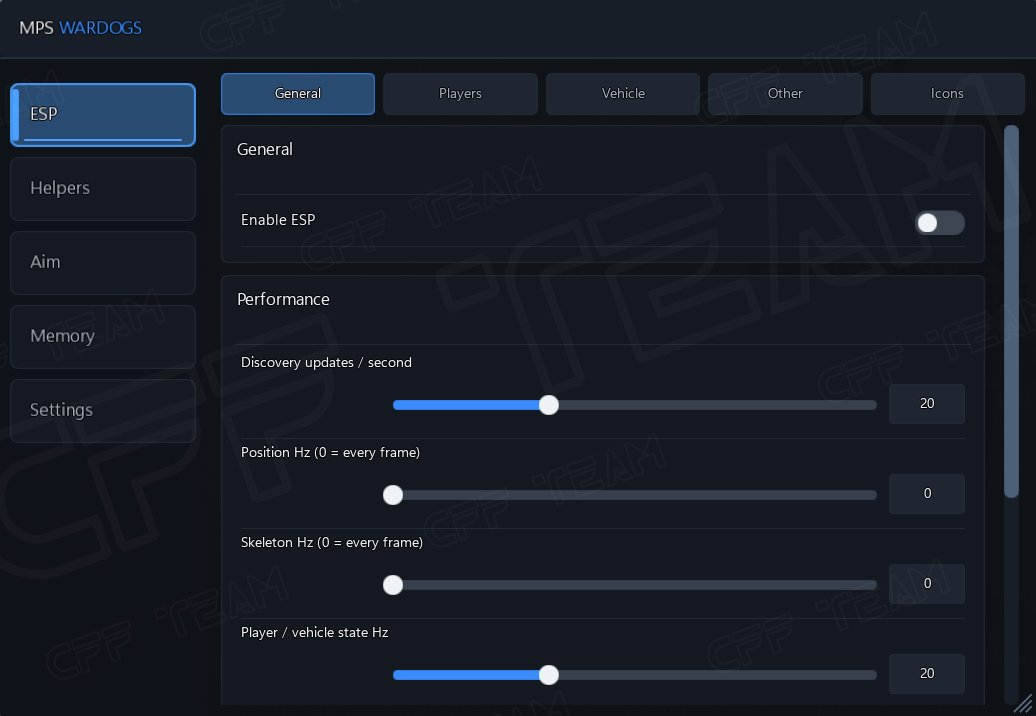
Task: Switch to the Icons tab
Action: (947, 94)
